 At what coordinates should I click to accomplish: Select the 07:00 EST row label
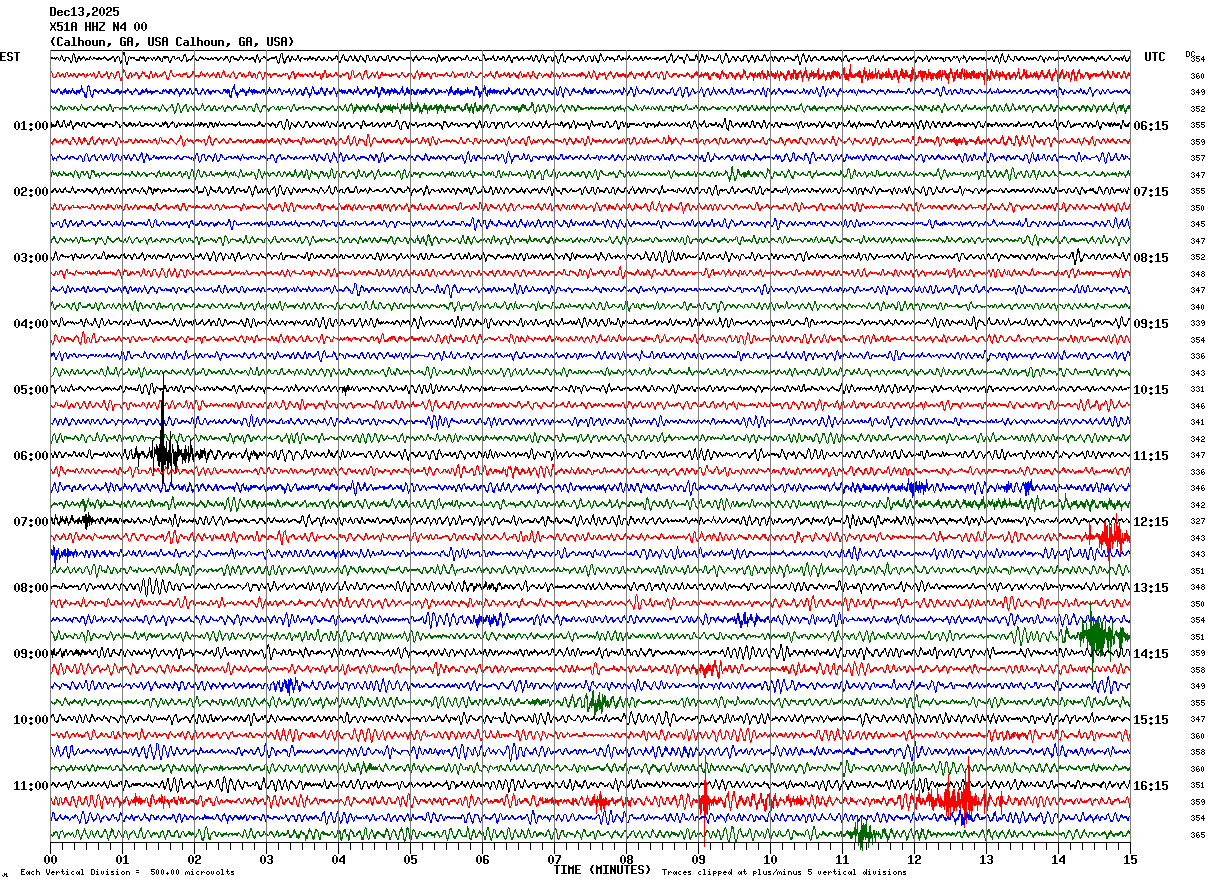tap(30, 522)
